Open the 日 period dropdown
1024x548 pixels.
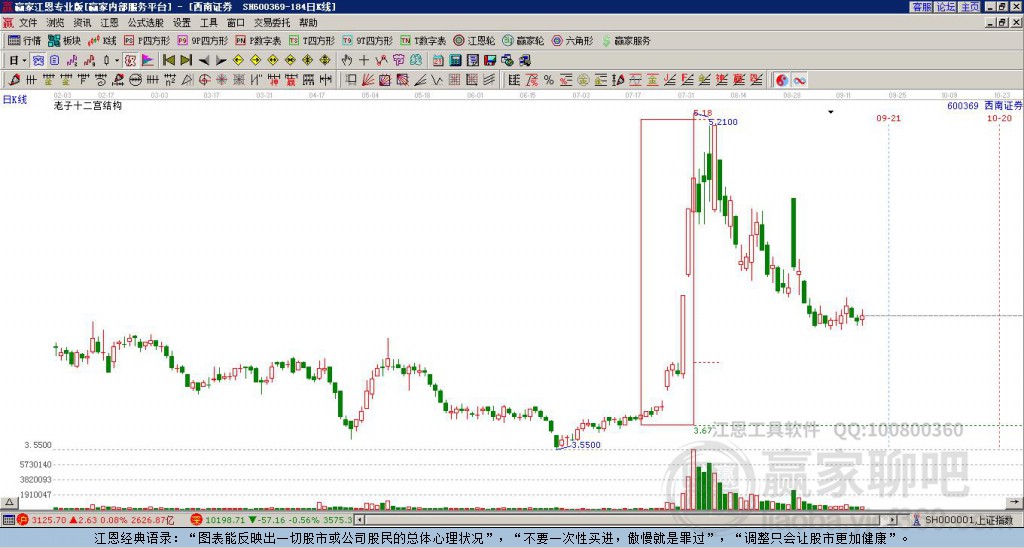tap(18, 60)
